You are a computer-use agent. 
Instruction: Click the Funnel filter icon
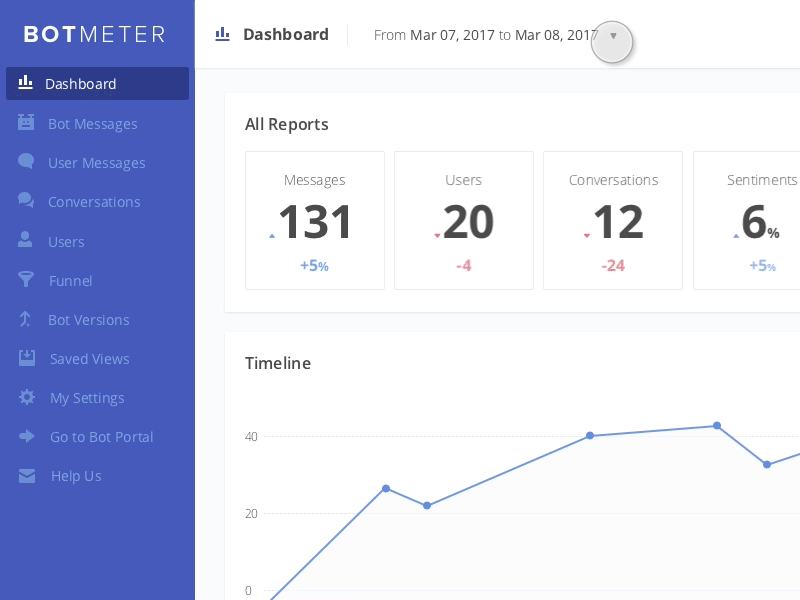(x=26, y=280)
